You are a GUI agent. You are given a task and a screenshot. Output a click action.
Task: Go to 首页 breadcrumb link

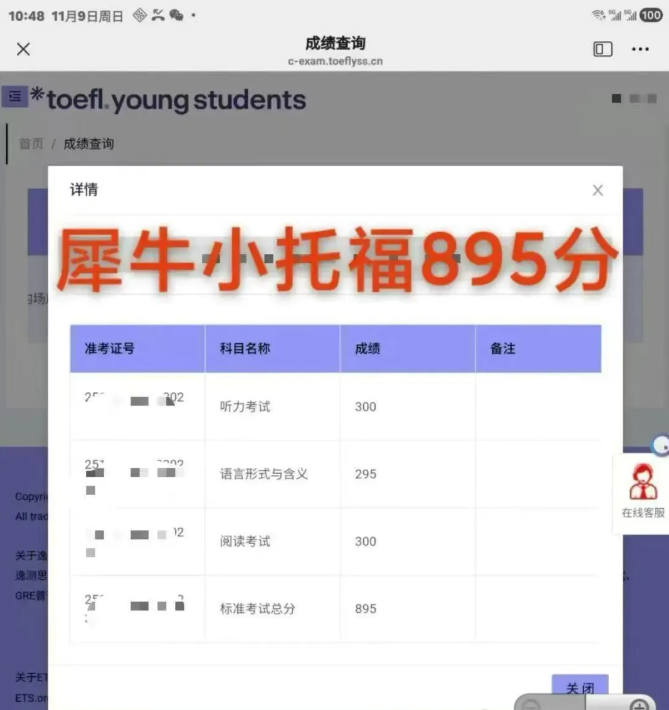[x=31, y=144]
